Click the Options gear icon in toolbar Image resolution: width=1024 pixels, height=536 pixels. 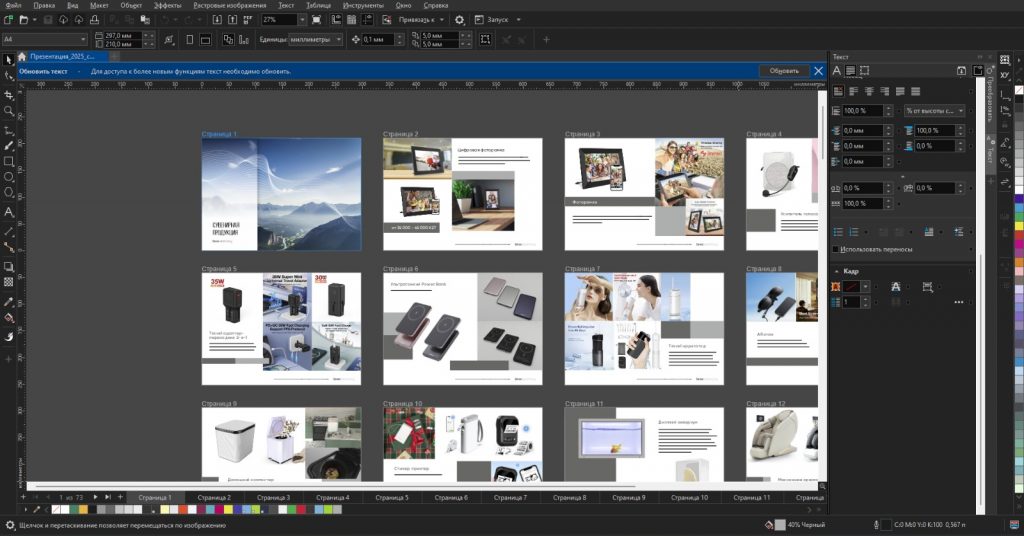tap(459, 20)
